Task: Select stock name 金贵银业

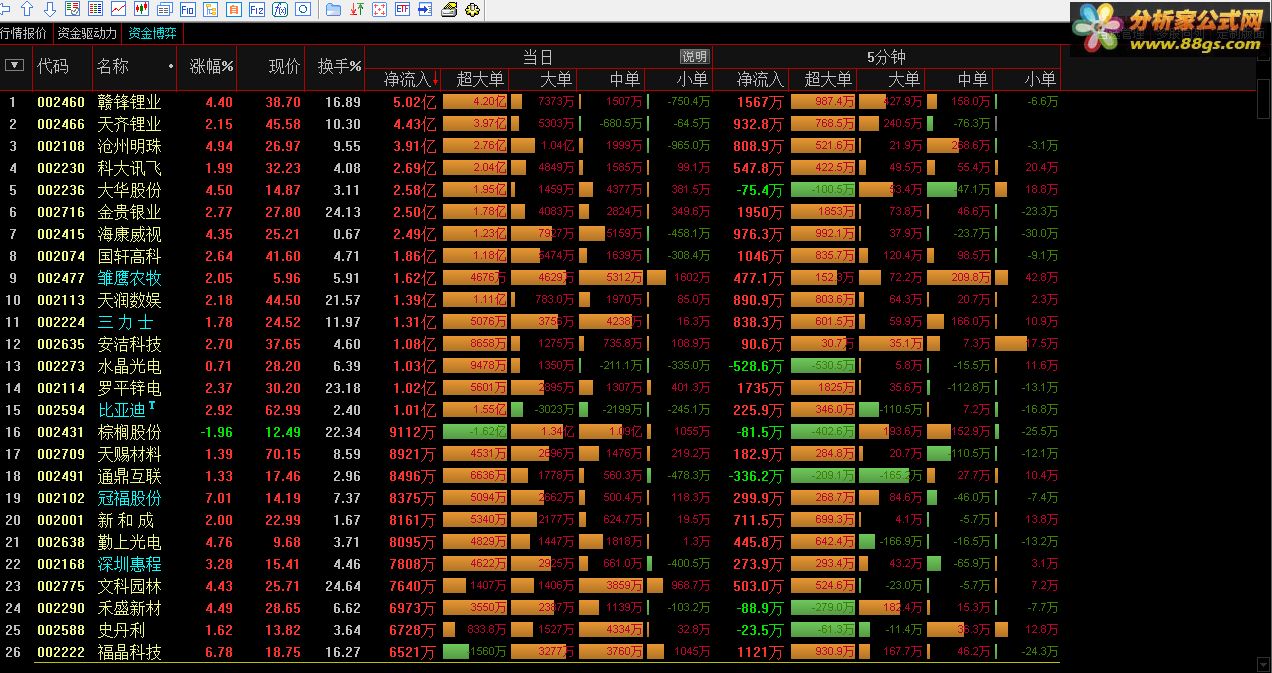Action: point(129,212)
